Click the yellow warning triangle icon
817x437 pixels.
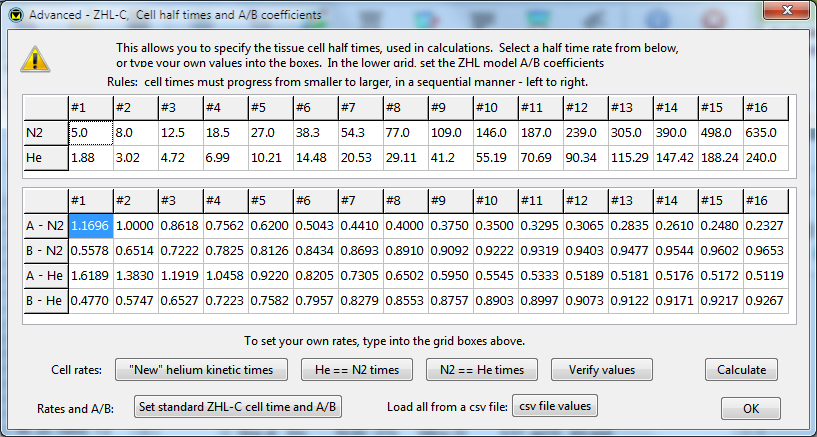tap(35, 59)
